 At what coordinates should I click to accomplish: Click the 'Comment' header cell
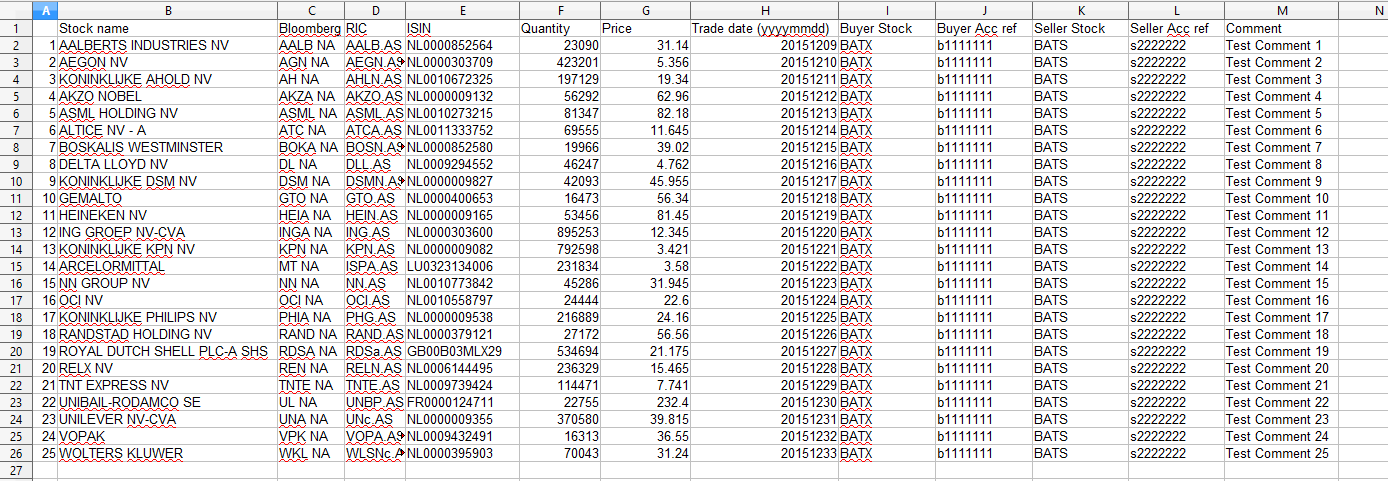(x=1284, y=28)
